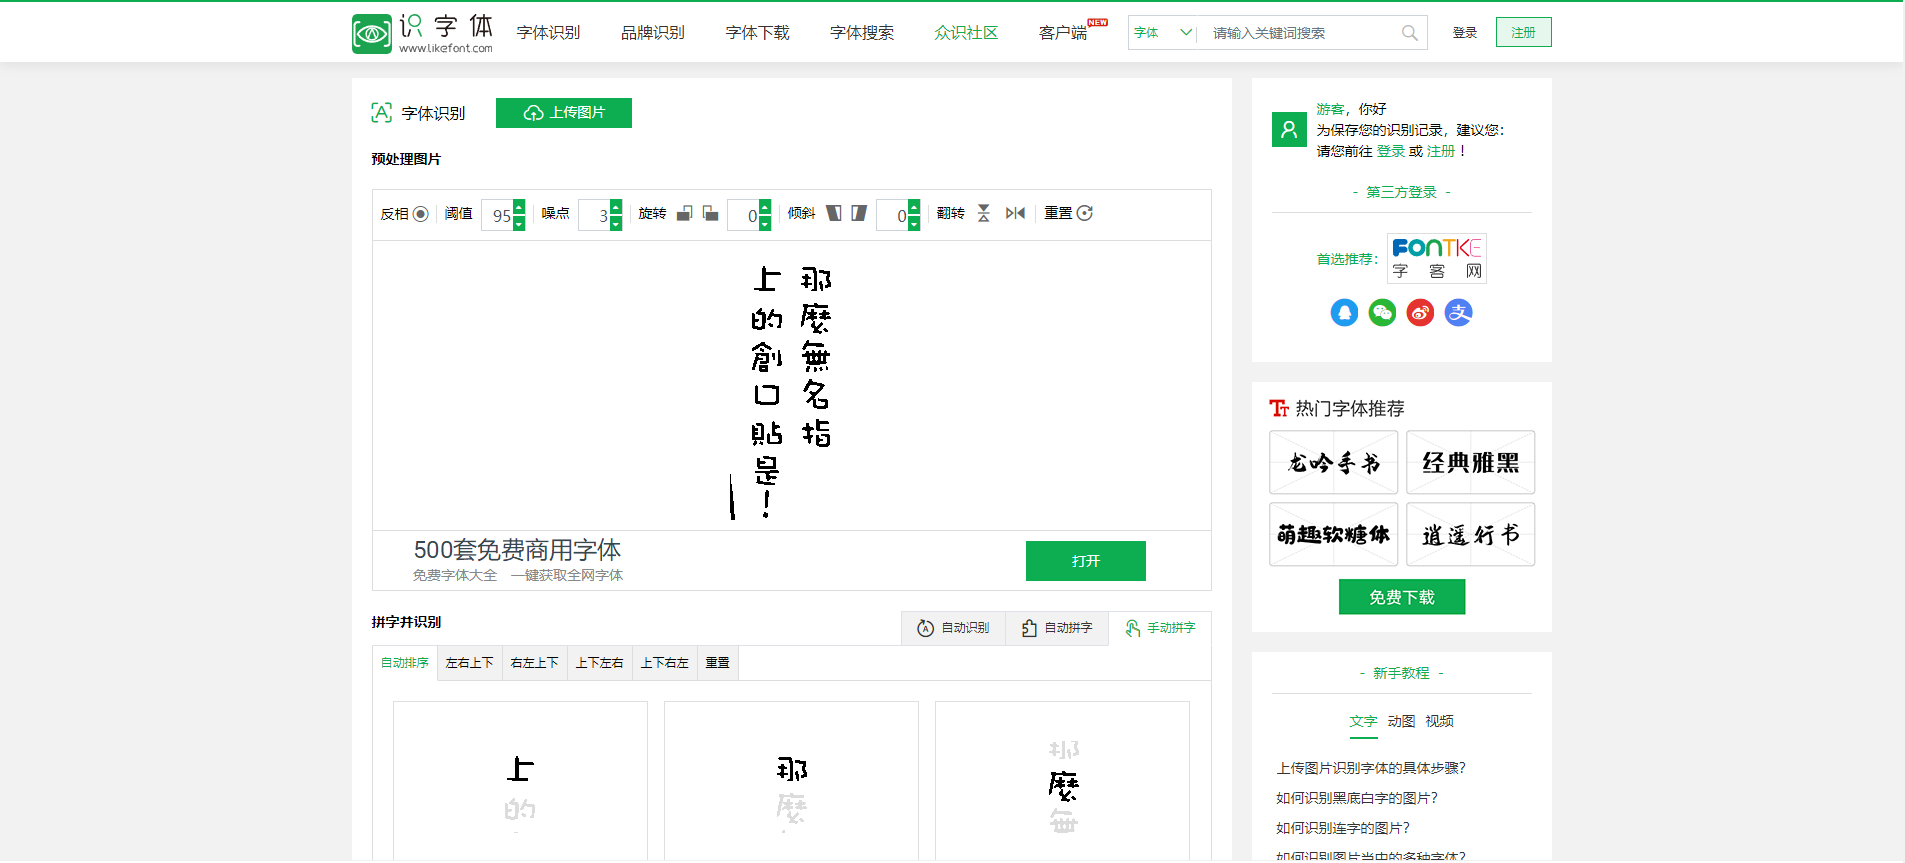The image size is (1905, 863).
Task: Open 众识社区 in top navigation
Action: pyautogui.click(x=966, y=33)
